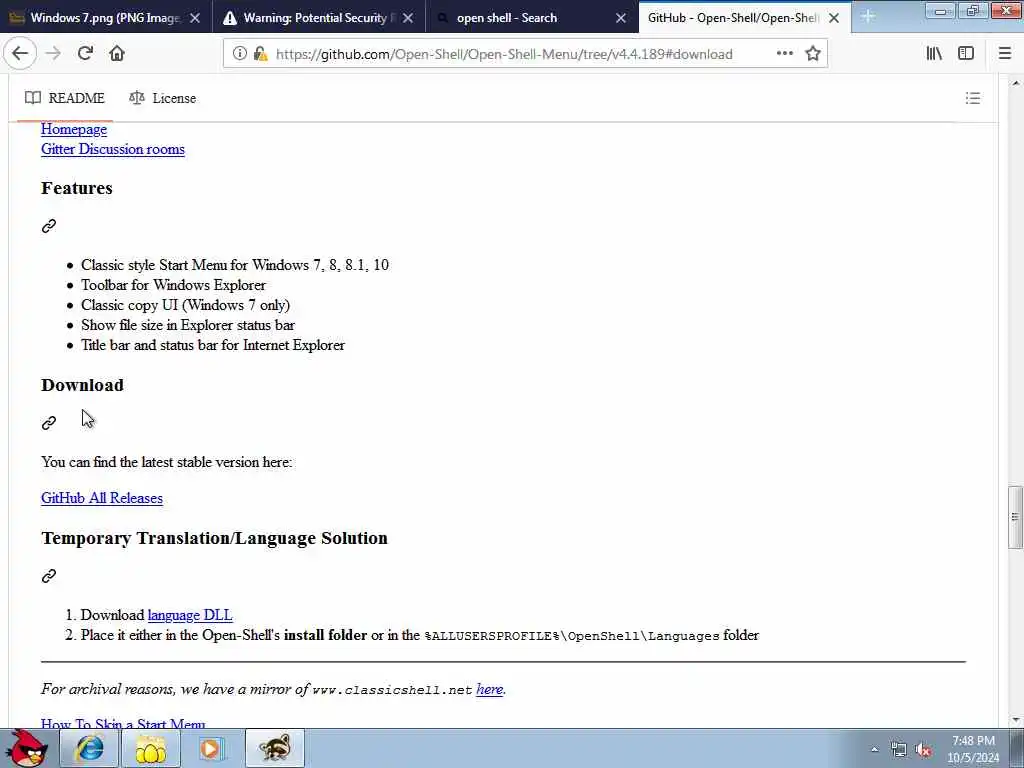Screen dimensions: 1024x768
Task: Reload the current GitHub page
Action: coord(85,54)
